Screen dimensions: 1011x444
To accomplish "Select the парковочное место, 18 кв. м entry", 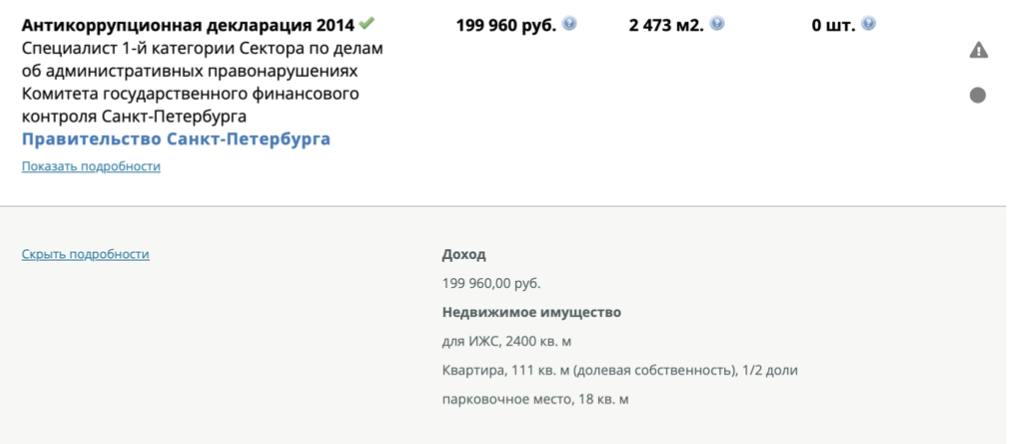I will (x=535, y=399).
